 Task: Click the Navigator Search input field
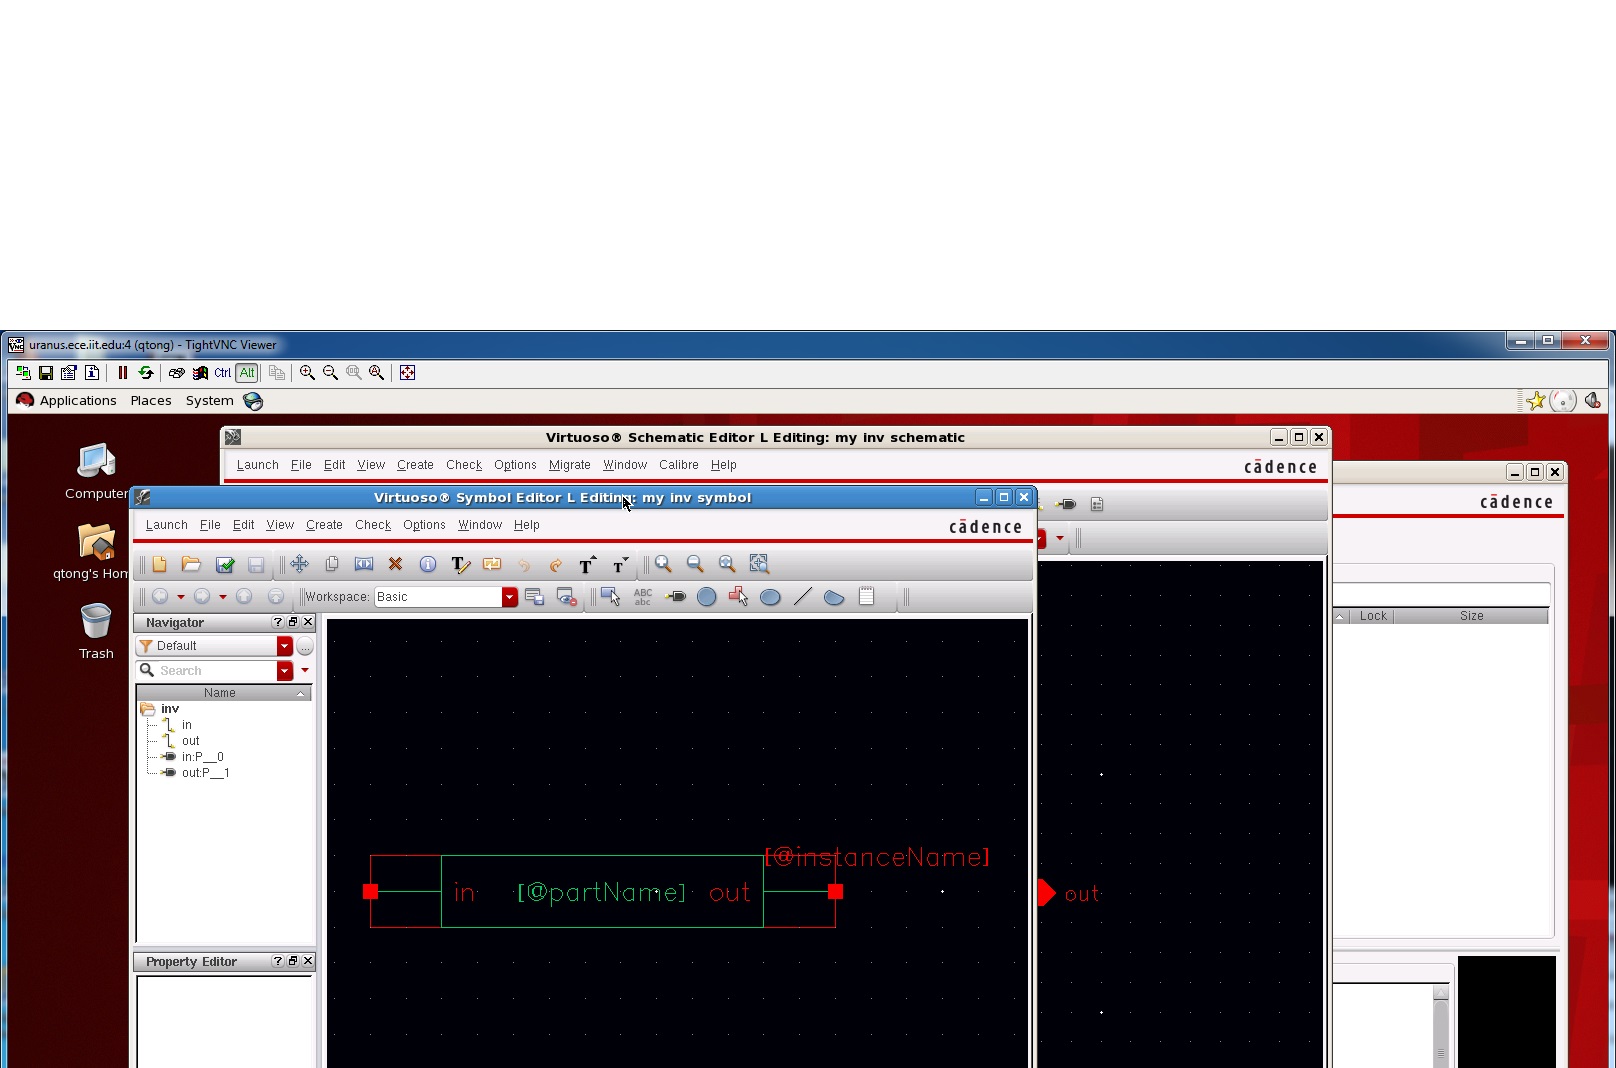(x=216, y=671)
